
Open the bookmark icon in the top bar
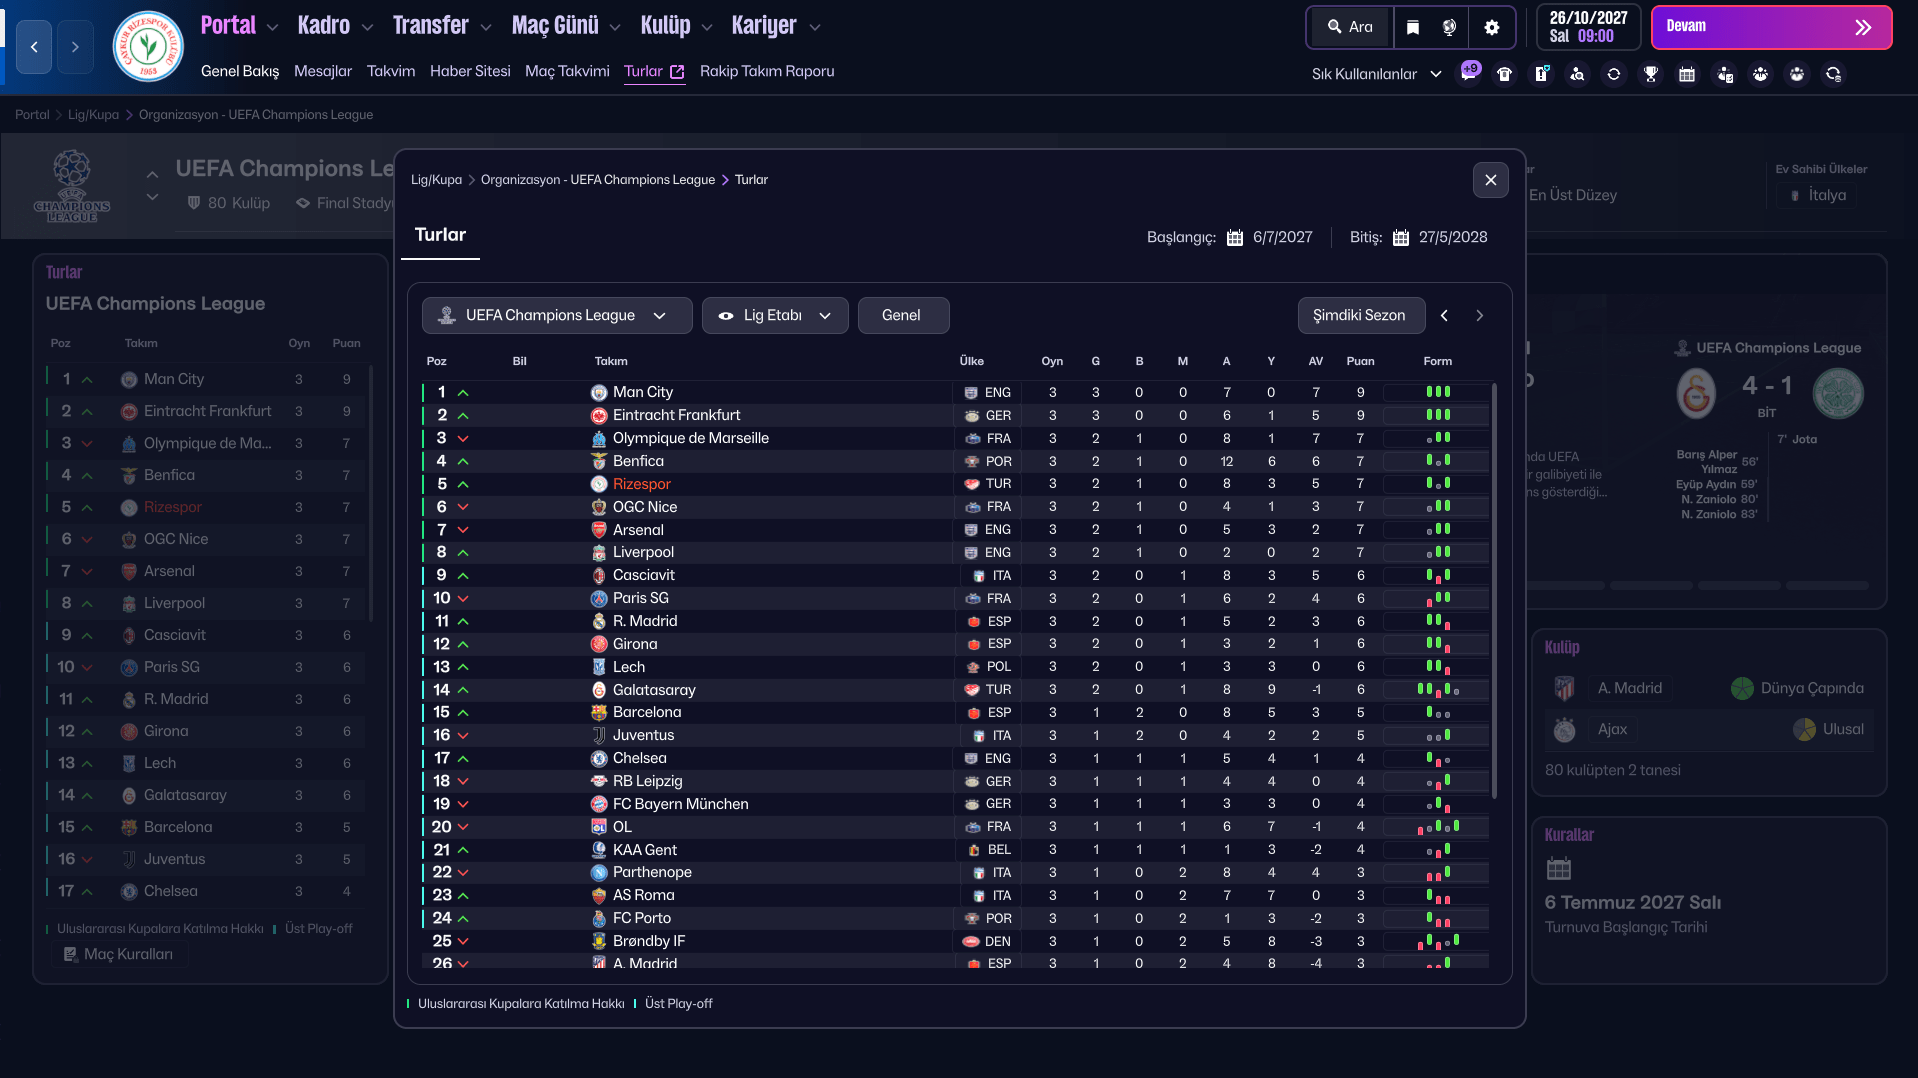click(1412, 27)
